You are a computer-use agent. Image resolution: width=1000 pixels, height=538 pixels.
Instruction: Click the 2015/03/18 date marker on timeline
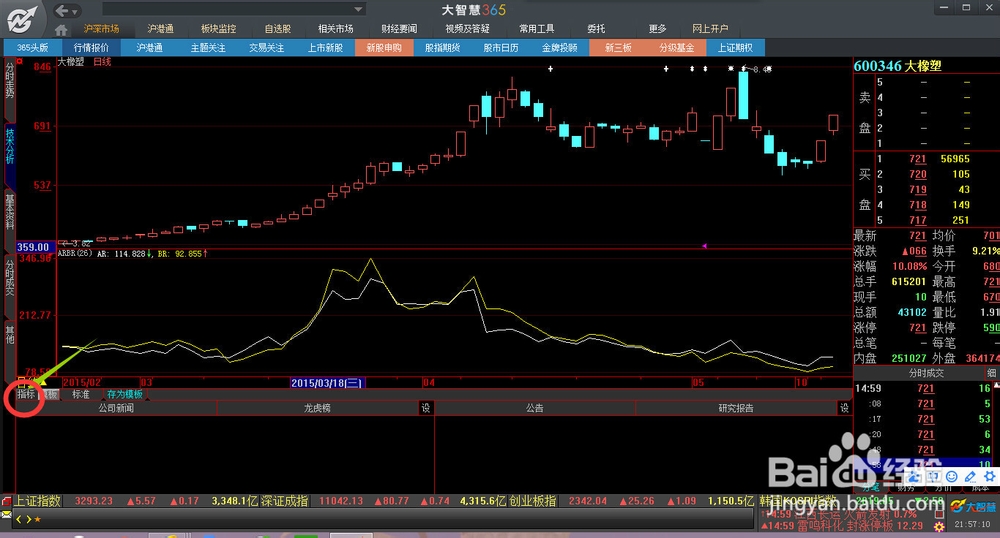coord(327,382)
